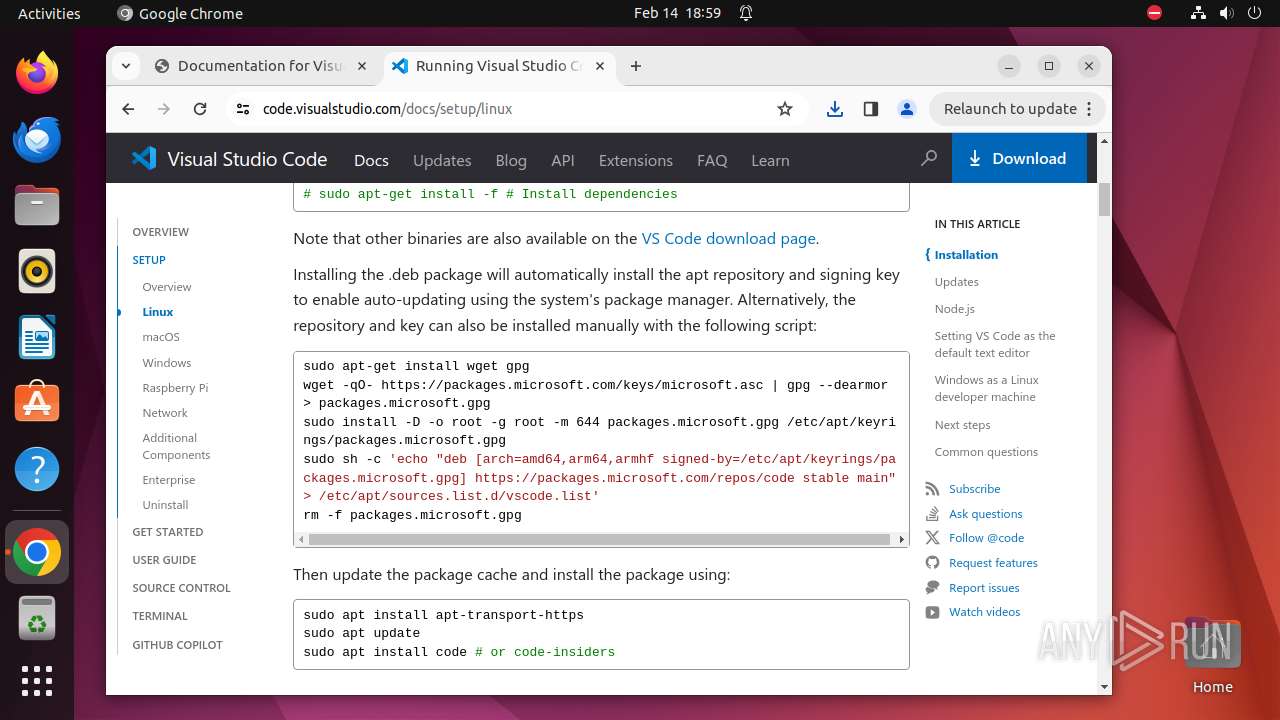Close the Running Visual Studio Code tab
Screen dimensions: 1280x720
[x=600, y=66]
